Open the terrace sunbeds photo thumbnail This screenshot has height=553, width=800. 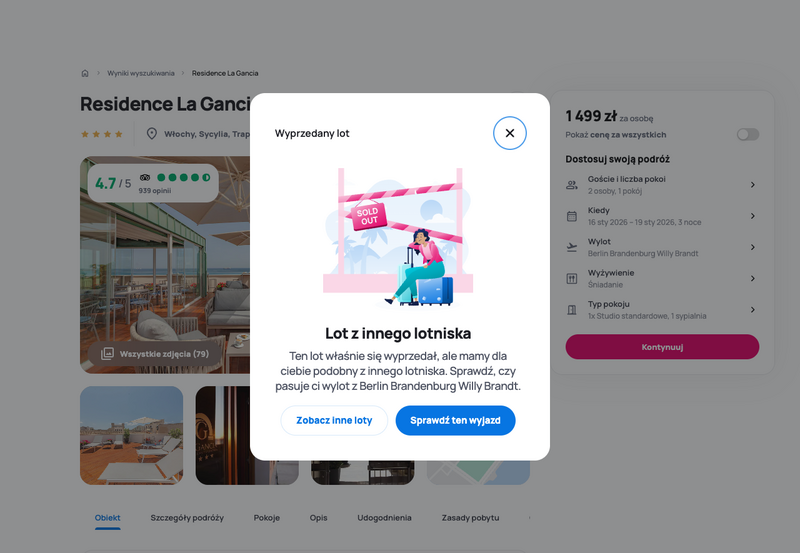[x=132, y=435]
